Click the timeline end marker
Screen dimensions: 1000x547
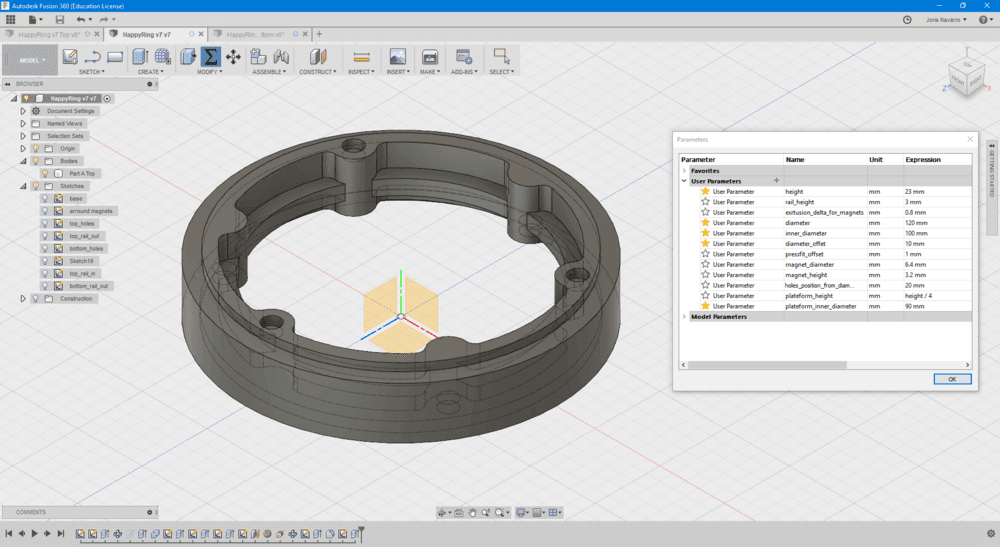(x=361, y=532)
